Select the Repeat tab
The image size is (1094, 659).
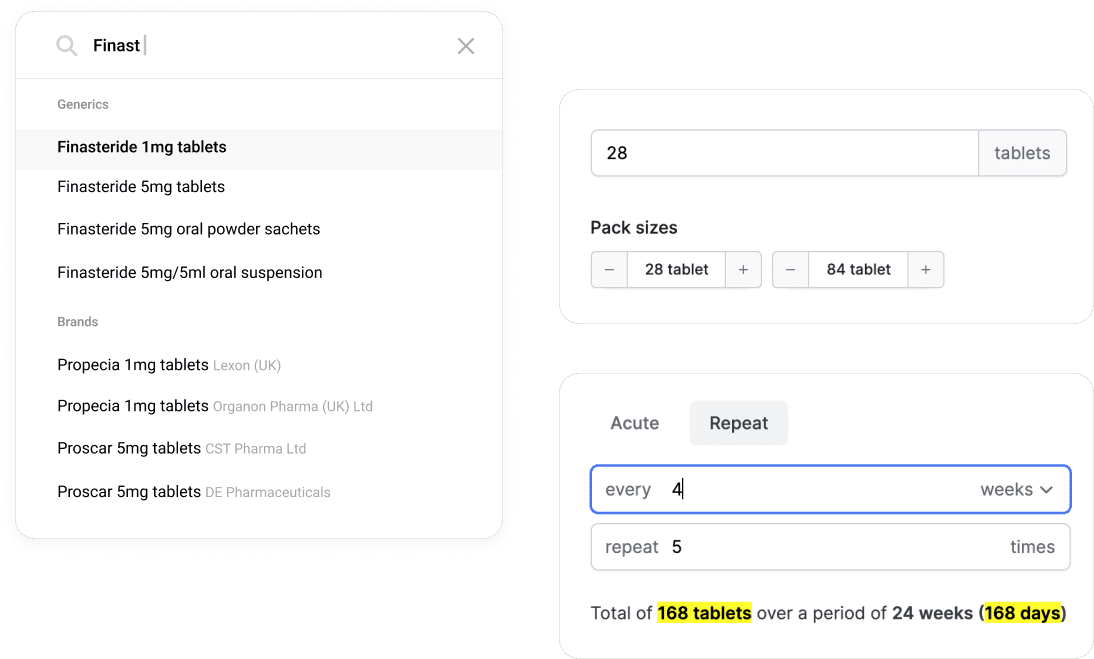click(739, 423)
